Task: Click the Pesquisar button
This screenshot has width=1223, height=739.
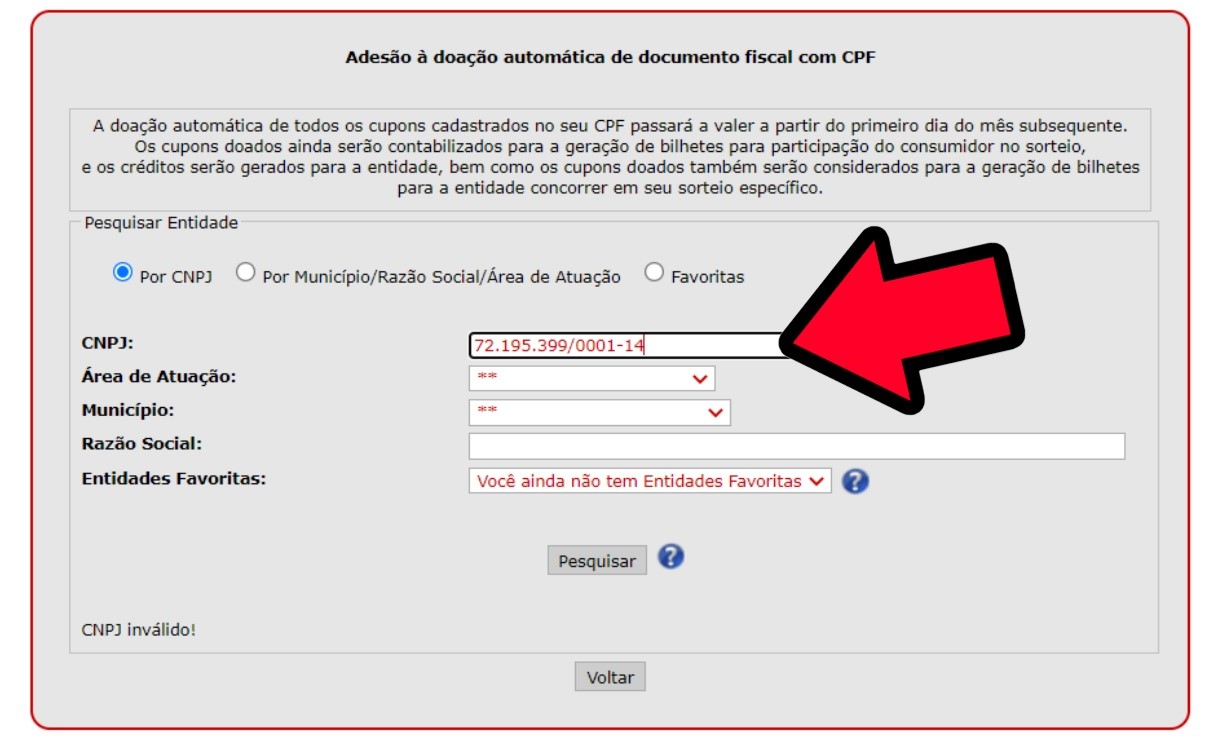Action: [597, 561]
